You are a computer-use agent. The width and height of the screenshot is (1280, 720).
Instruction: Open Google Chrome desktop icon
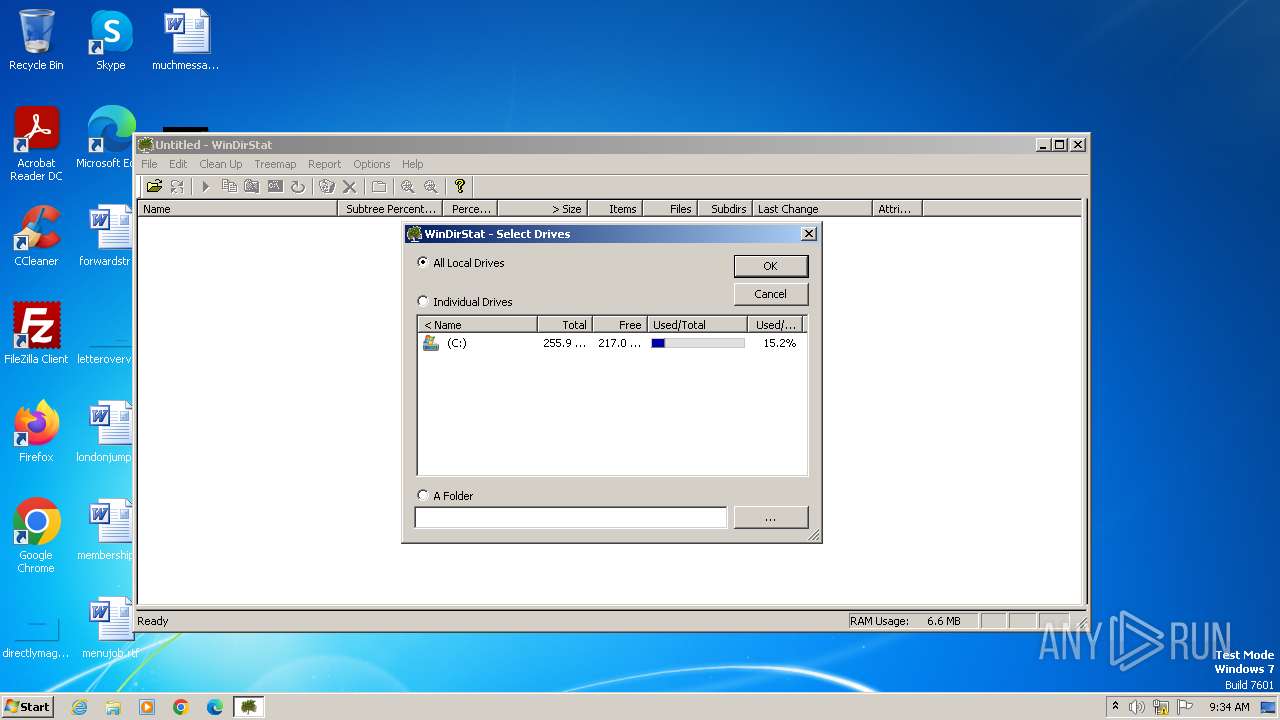tap(36, 537)
